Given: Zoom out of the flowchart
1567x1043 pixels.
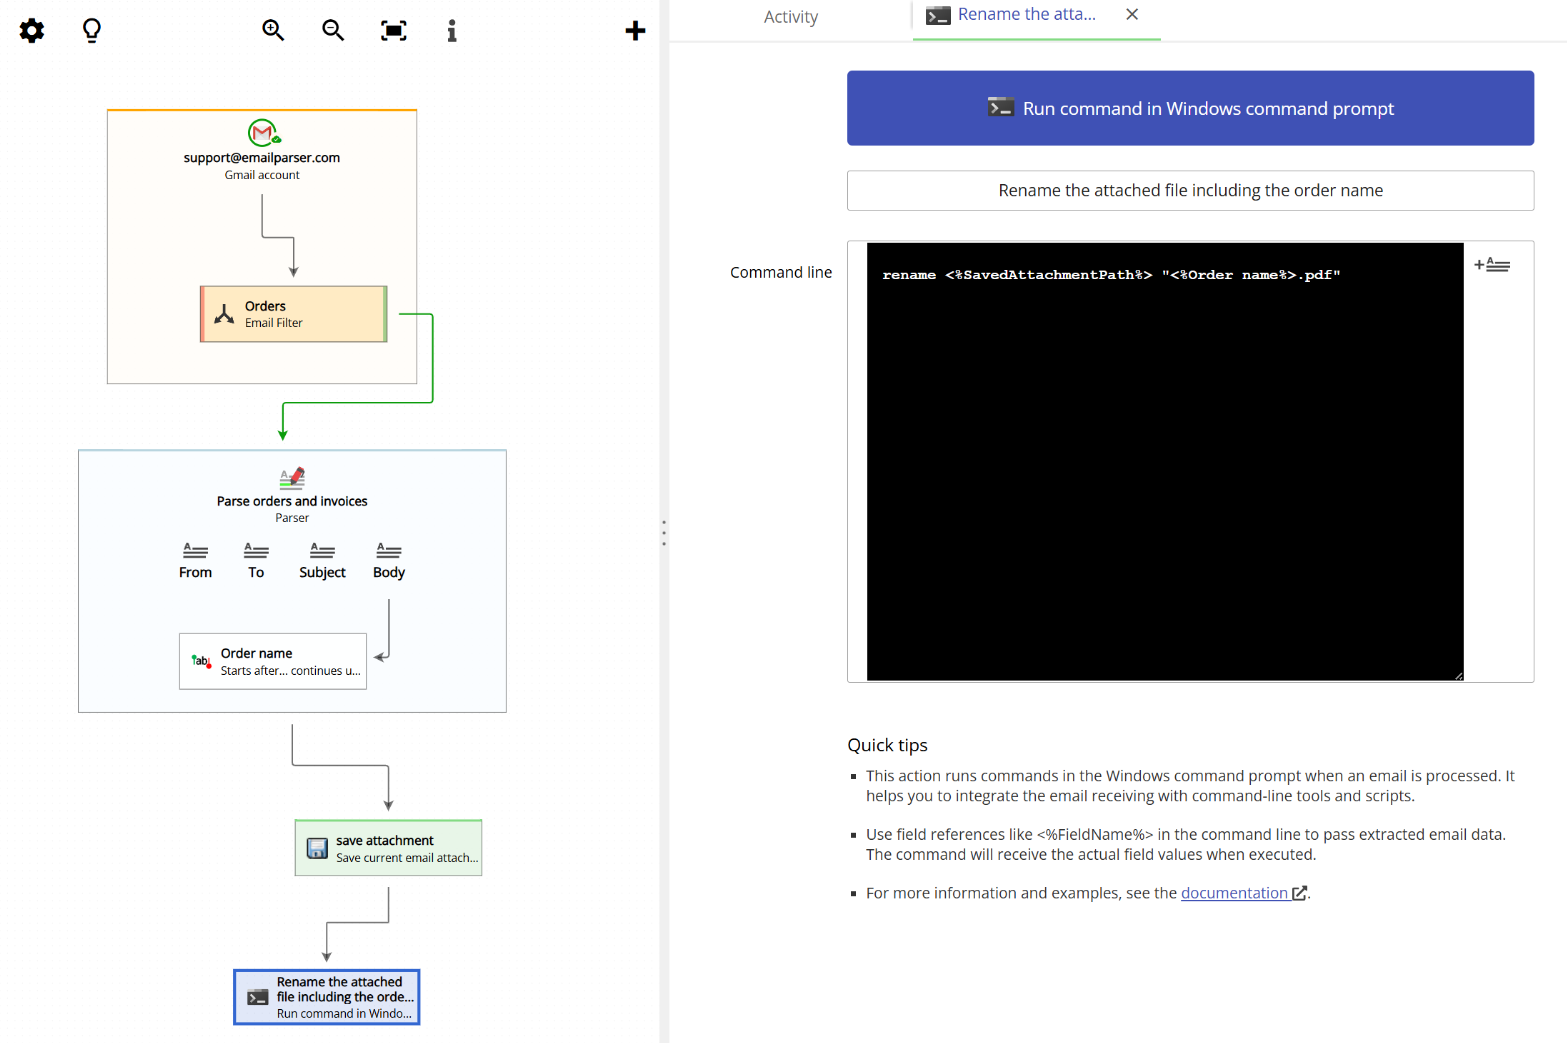Looking at the screenshot, I should [x=333, y=30].
